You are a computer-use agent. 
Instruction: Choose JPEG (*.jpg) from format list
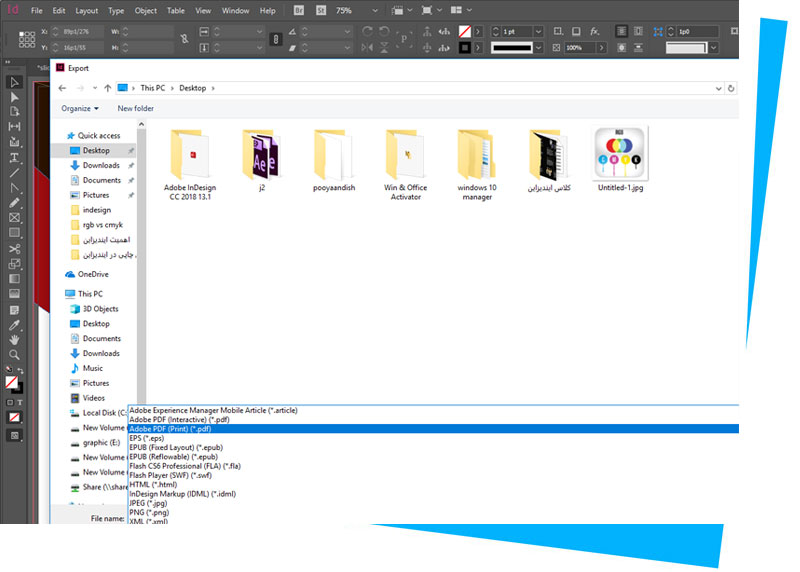[433, 503]
